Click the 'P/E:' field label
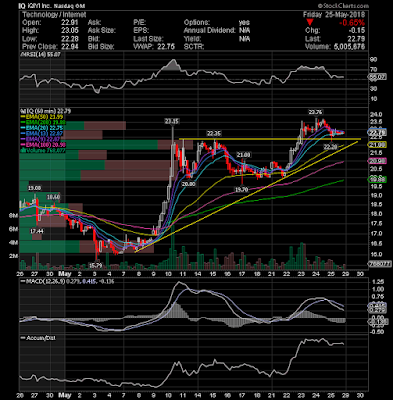Image resolution: width=393 pixels, height=400 pixels. pos(139,23)
